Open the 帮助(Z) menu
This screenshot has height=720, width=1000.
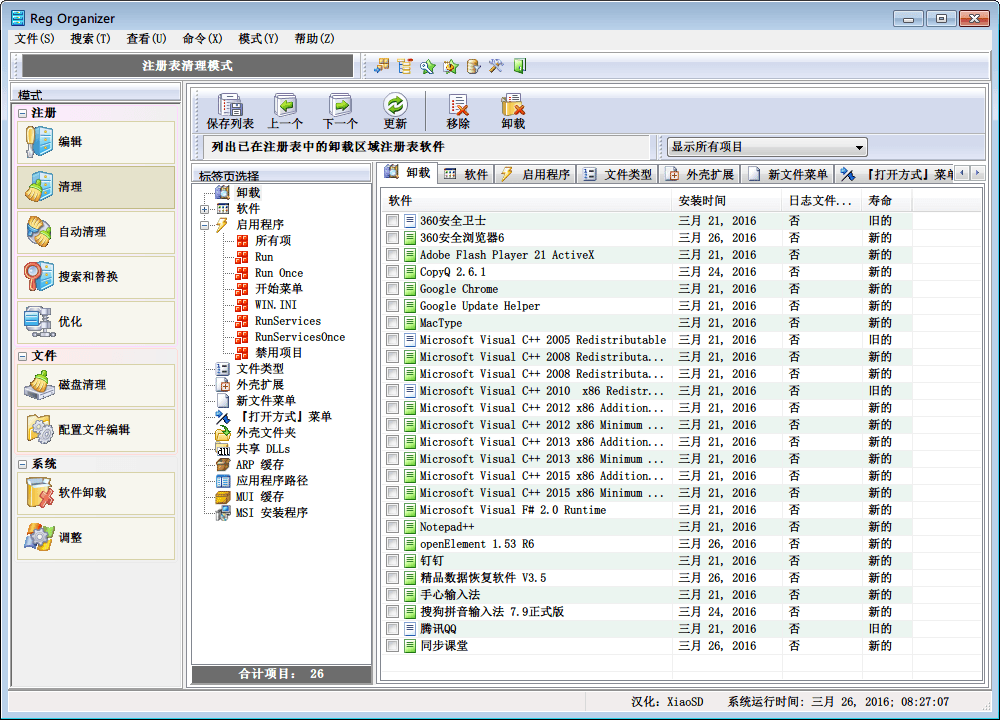click(x=314, y=39)
